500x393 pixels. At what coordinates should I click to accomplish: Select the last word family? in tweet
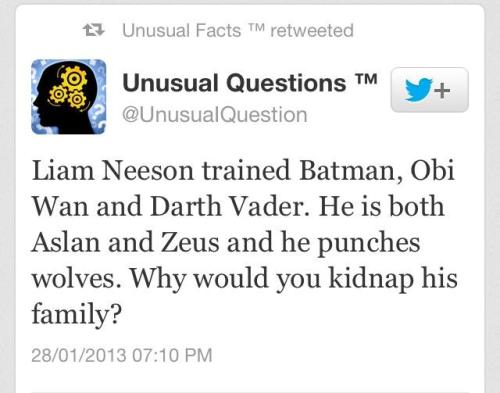[76, 314]
